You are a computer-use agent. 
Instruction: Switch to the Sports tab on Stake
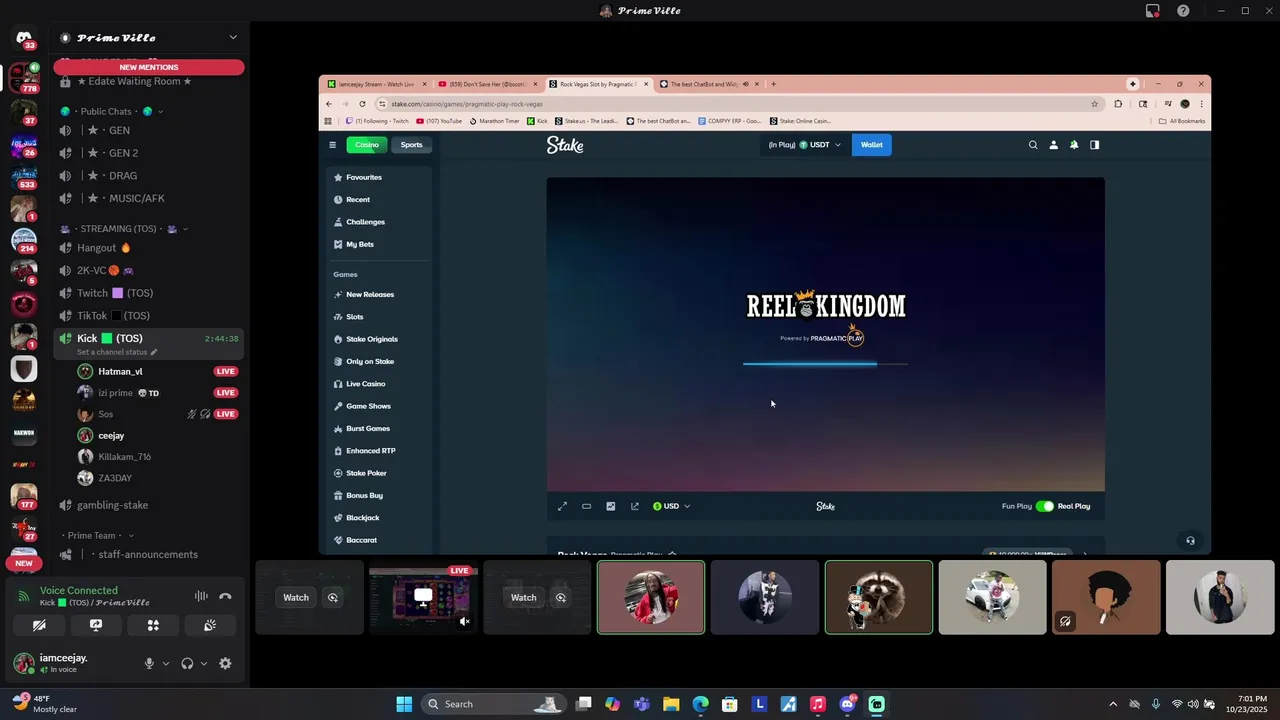[x=411, y=145]
